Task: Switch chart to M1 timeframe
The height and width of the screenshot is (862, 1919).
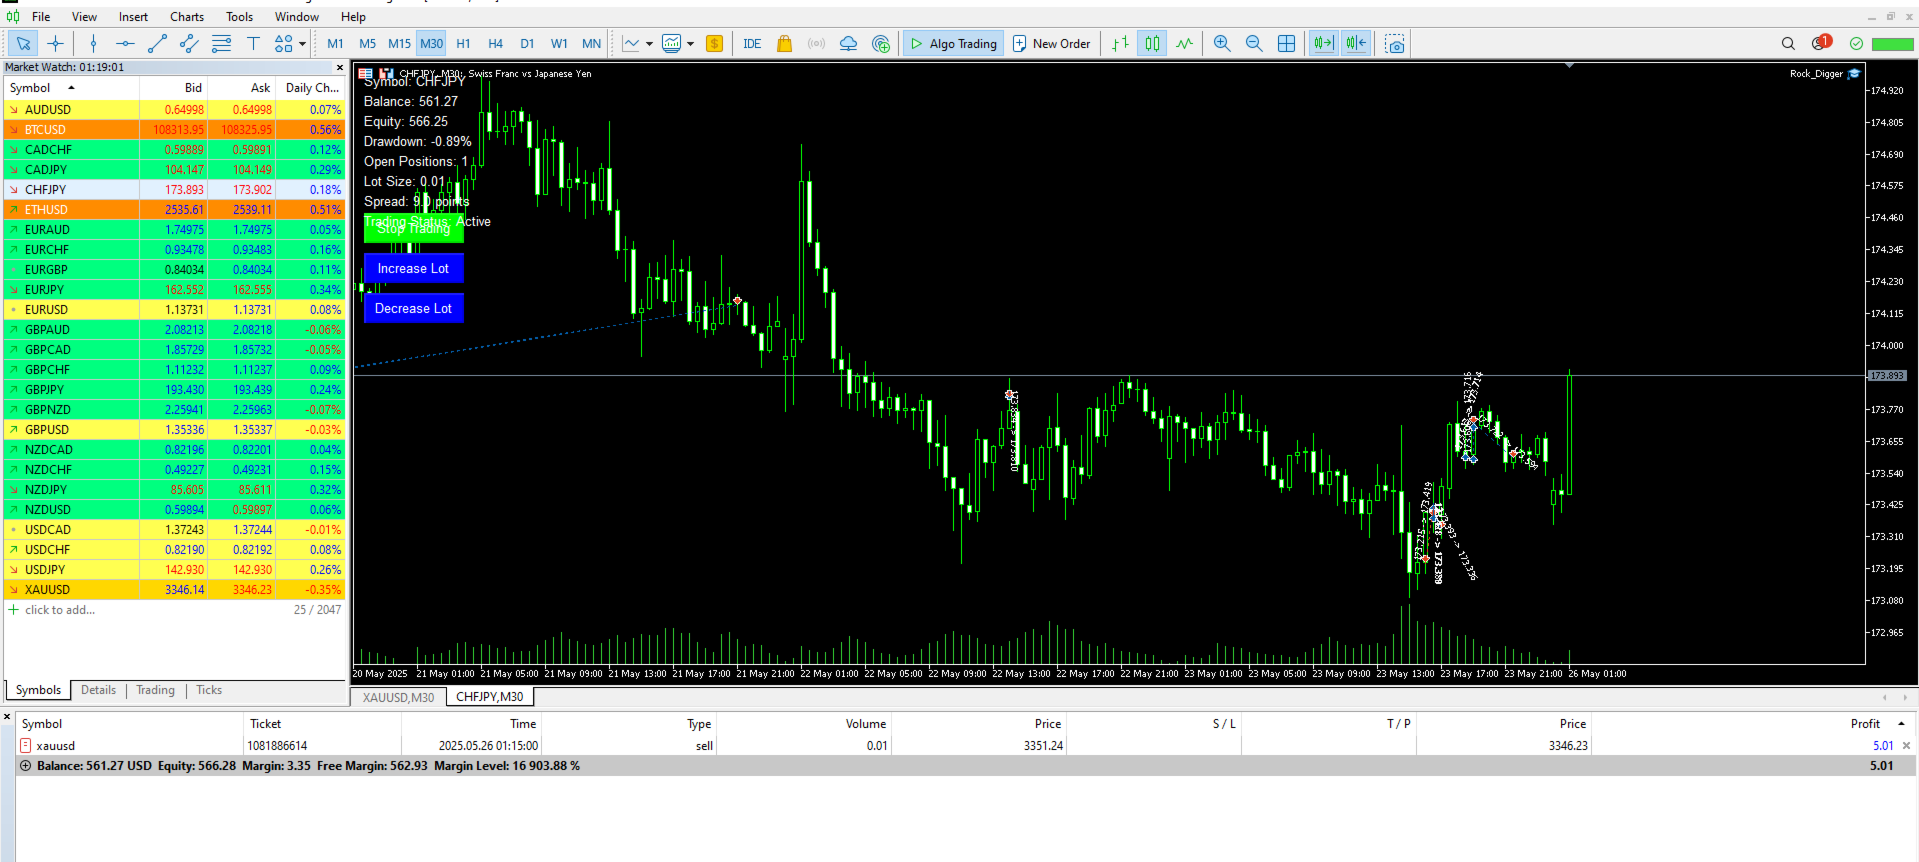Action: tap(335, 43)
